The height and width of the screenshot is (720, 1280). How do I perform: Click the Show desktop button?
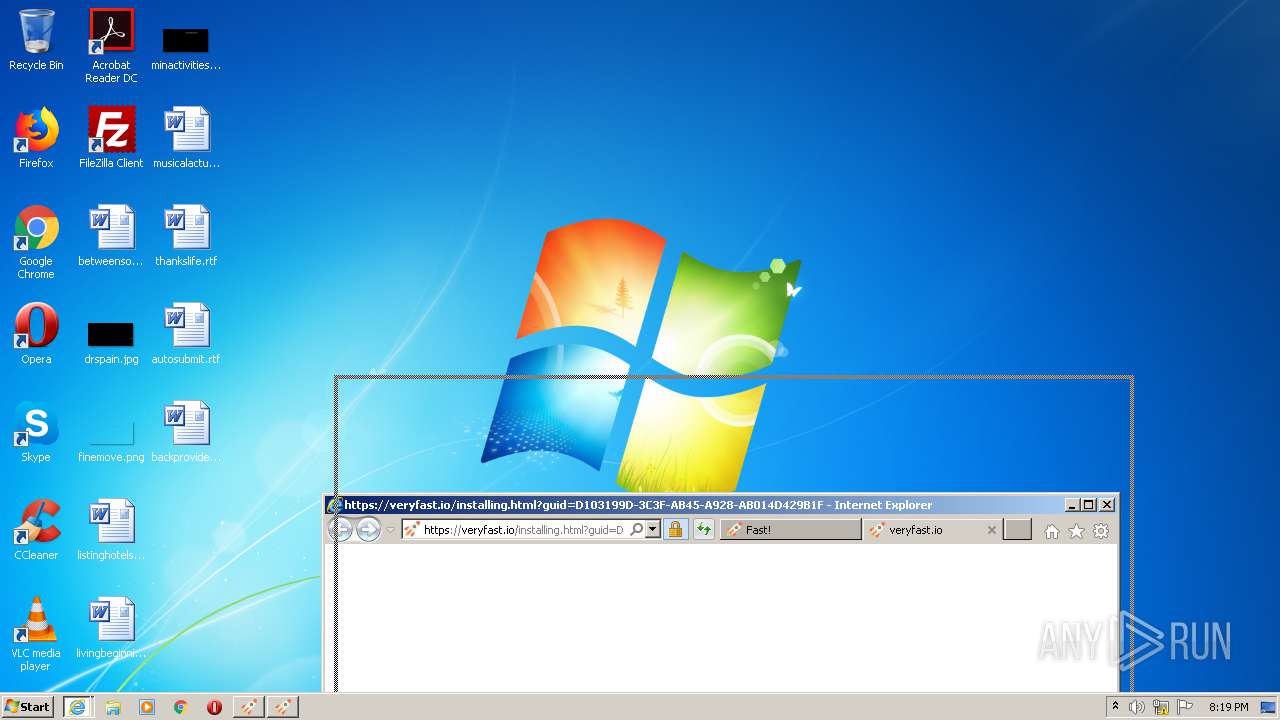(x=1268, y=707)
